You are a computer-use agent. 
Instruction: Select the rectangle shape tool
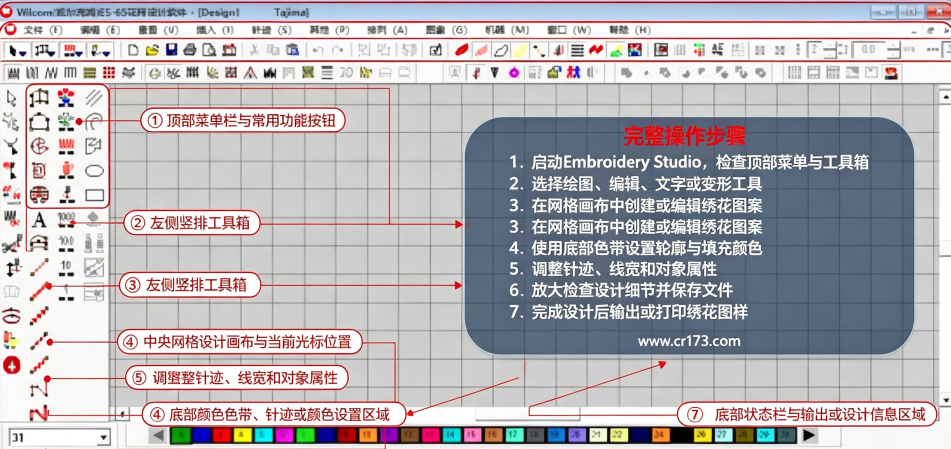(x=94, y=195)
